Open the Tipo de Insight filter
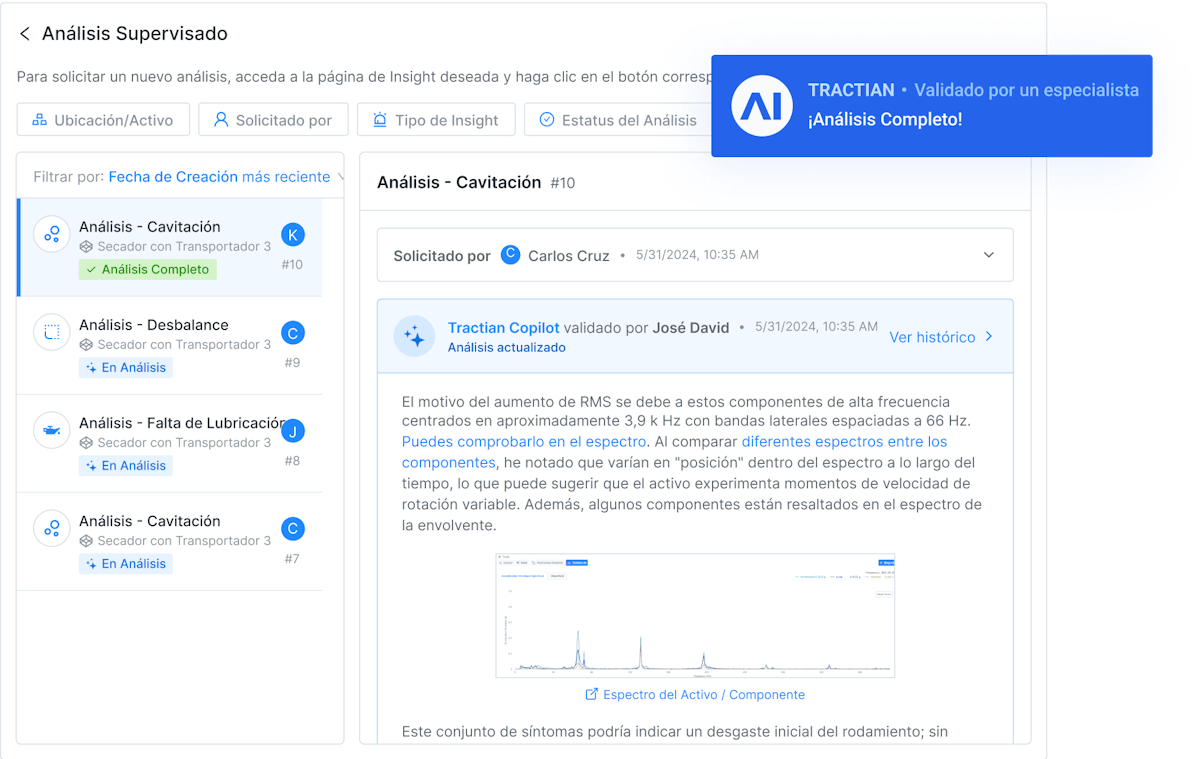The width and height of the screenshot is (1200, 759). coord(435,120)
